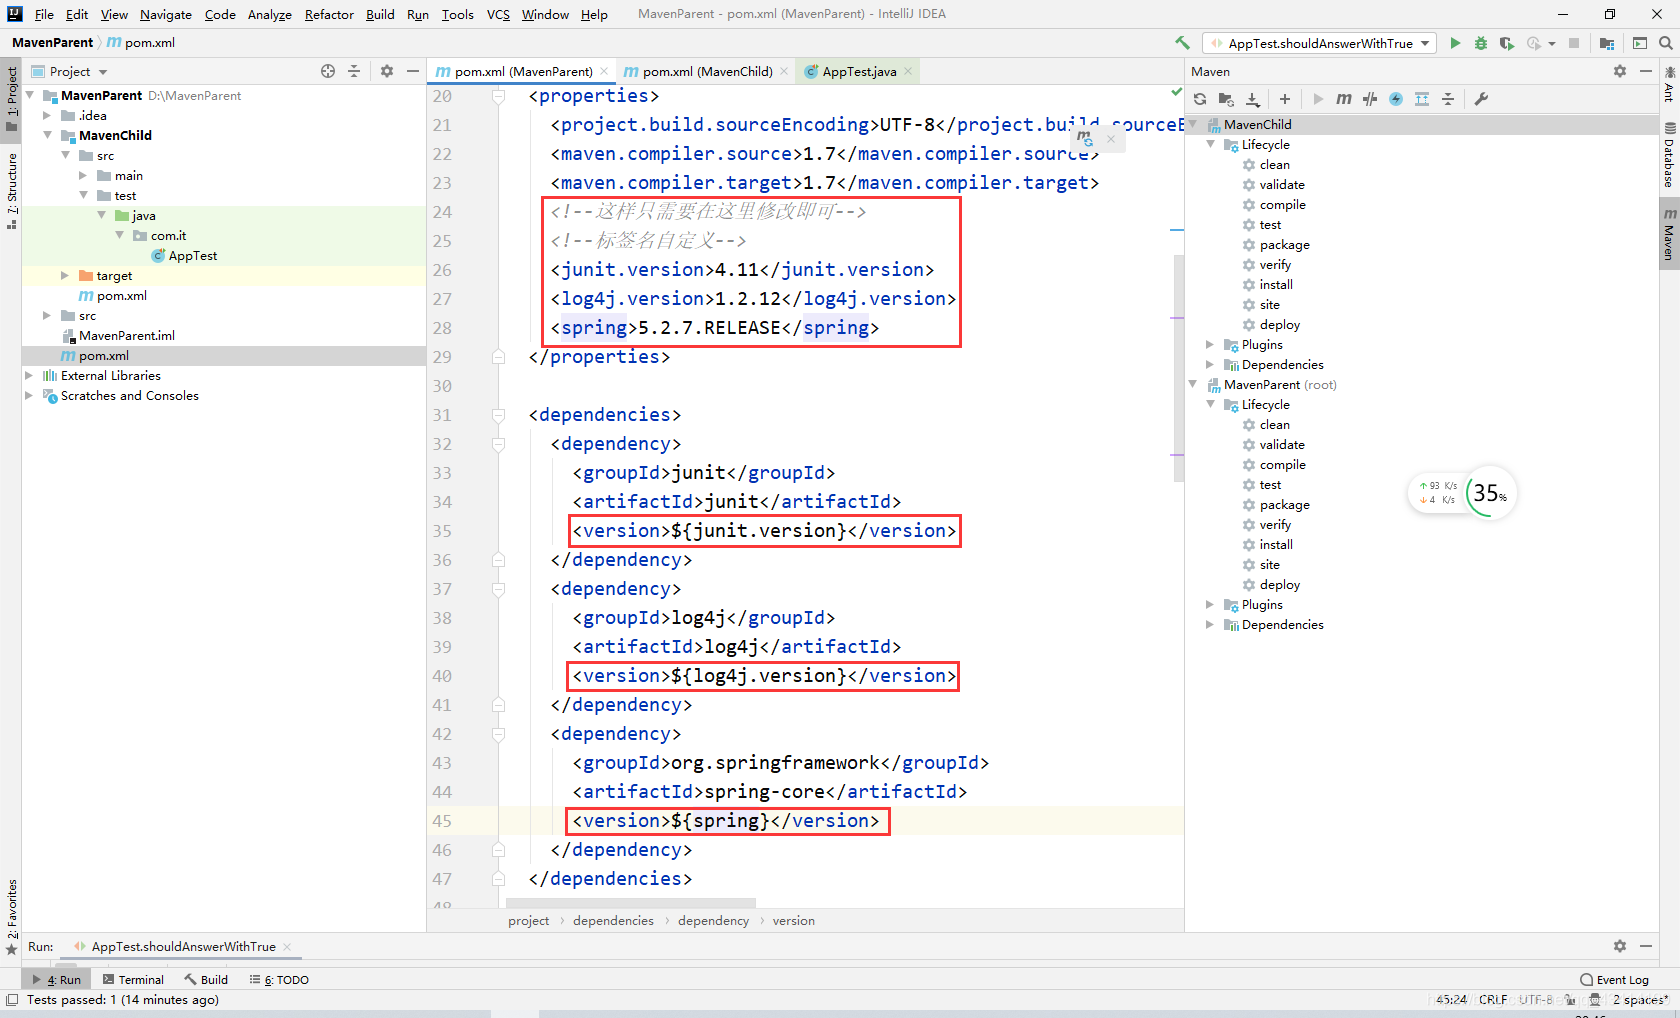Click Generate Sources and Update Folders icon

point(1226,99)
